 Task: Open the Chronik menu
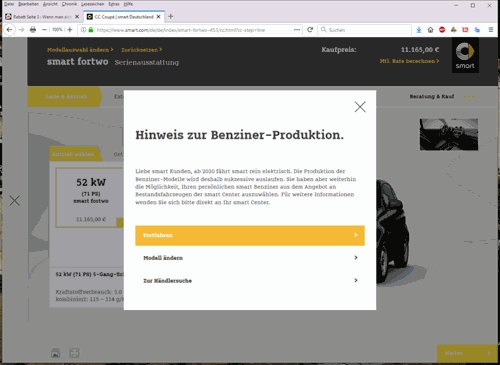(x=69, y=4)
